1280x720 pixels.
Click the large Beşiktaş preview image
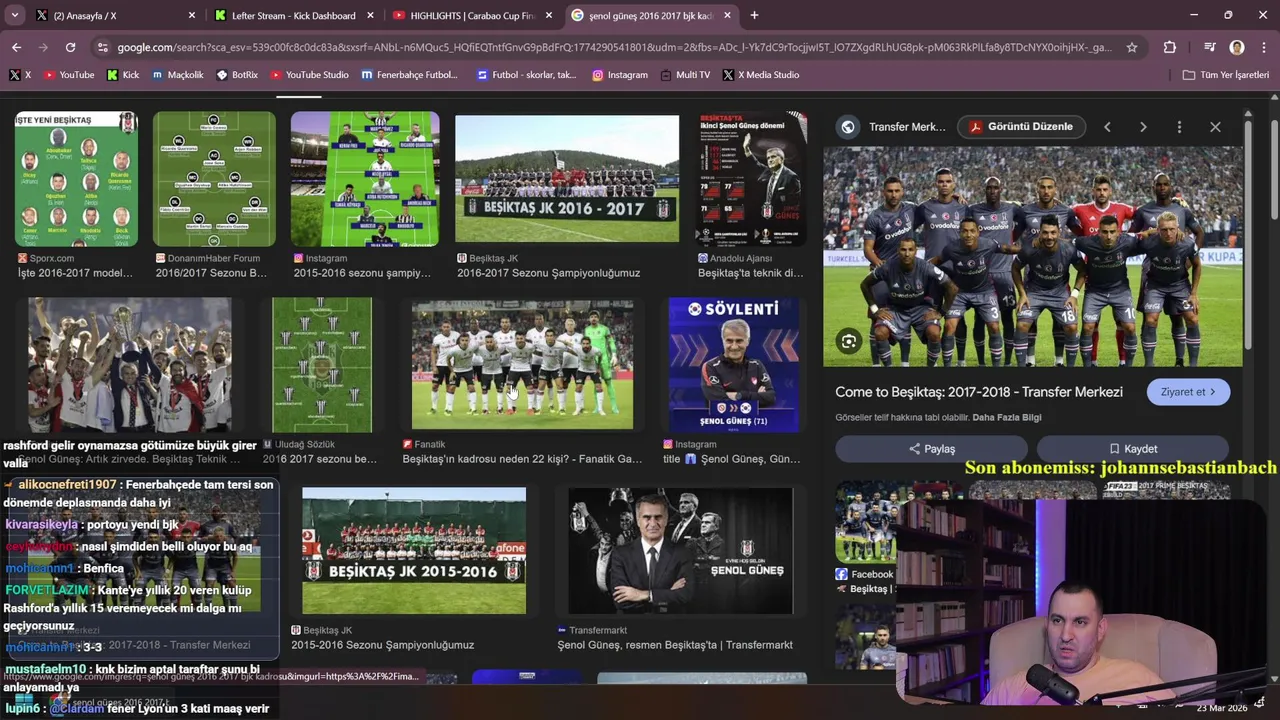pyautogui.click(x=1033, y=256)
